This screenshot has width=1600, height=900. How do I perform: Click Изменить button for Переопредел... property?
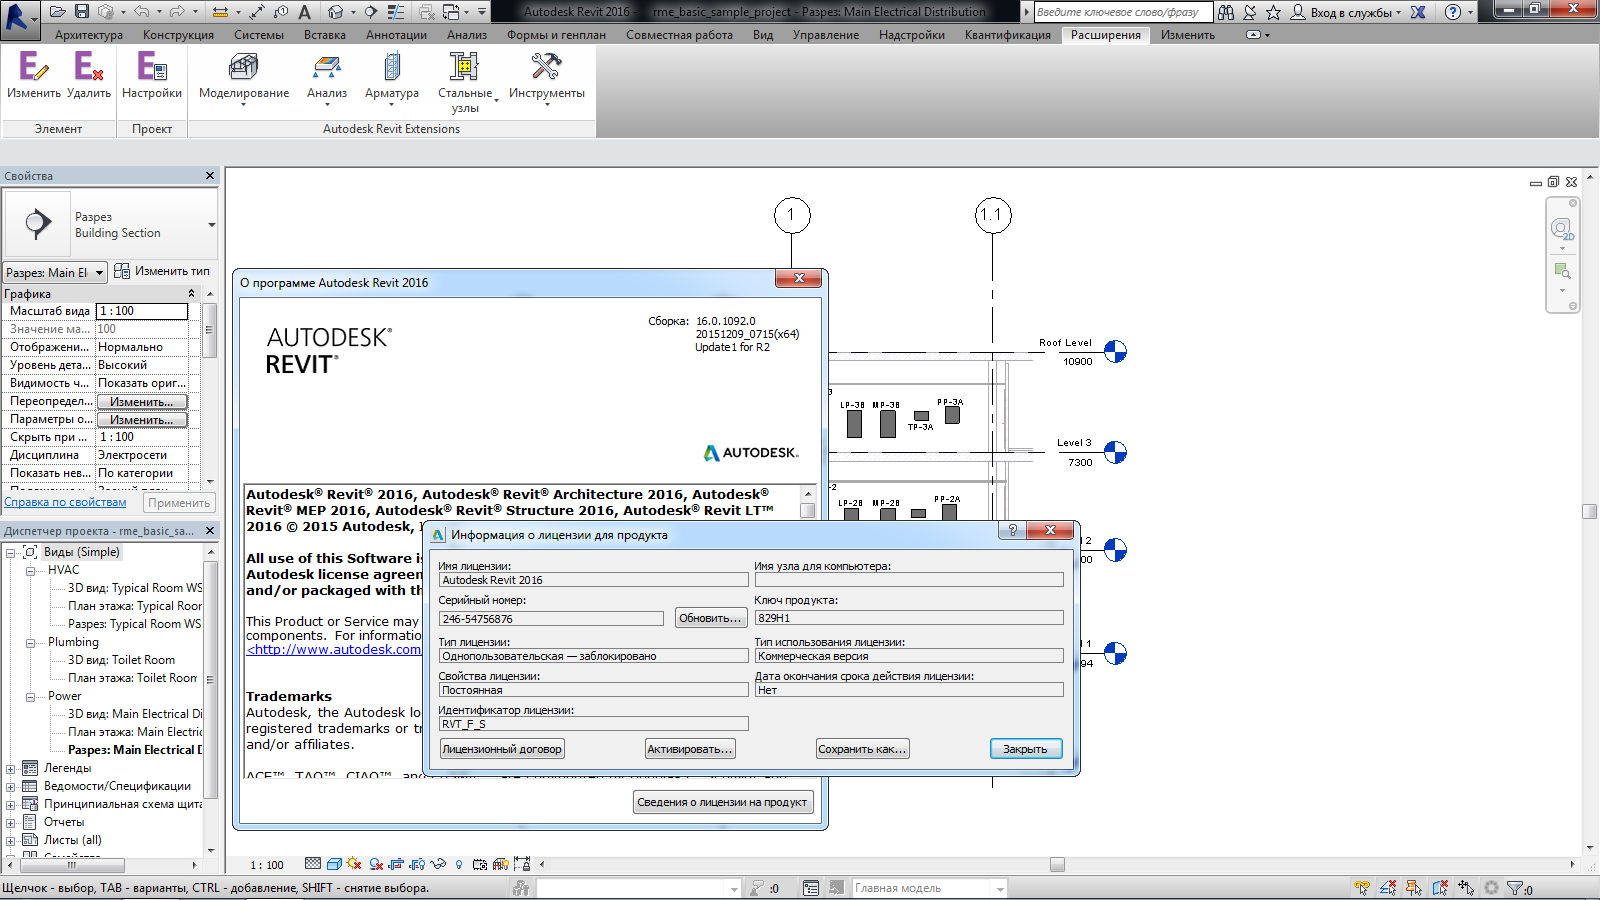(142, 402)
